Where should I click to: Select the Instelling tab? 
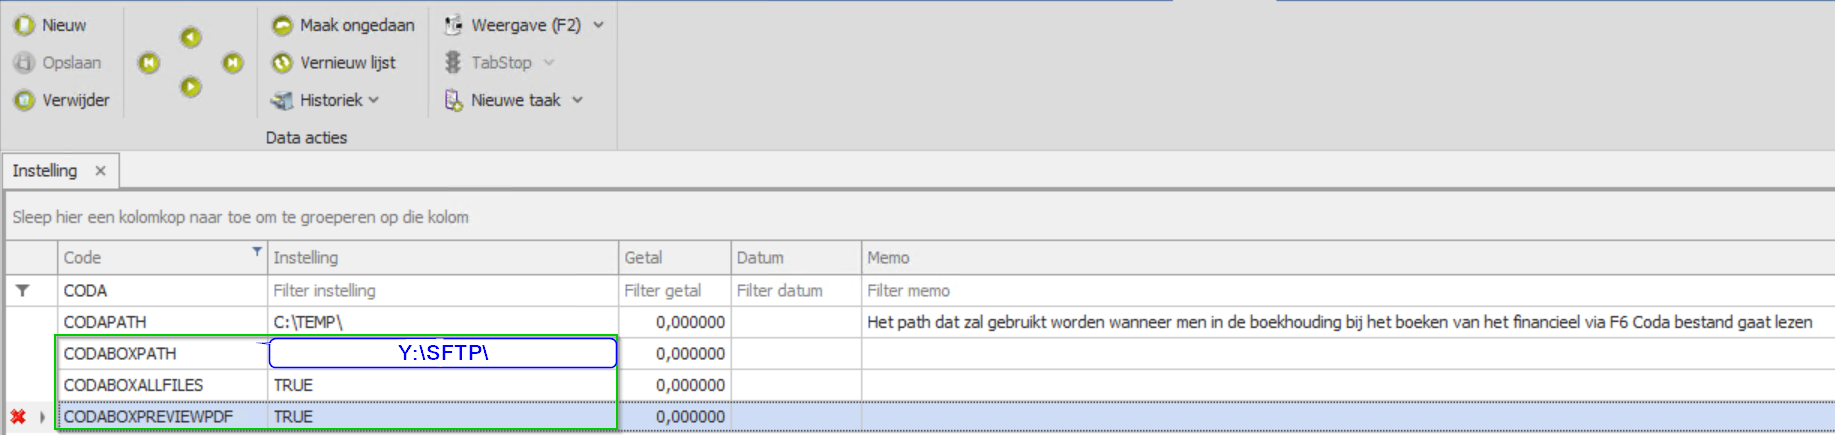[45, 171]
